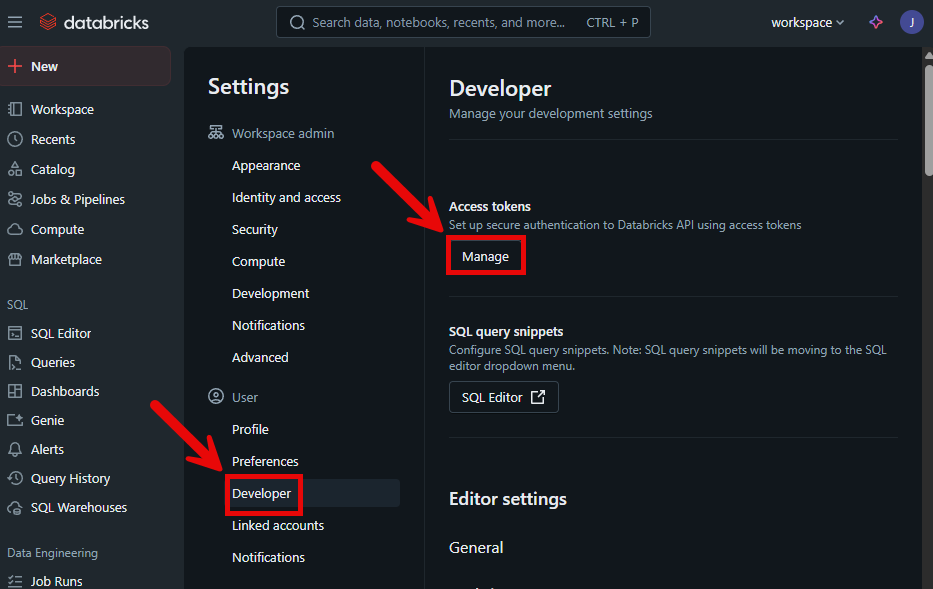
Task: Select Identity and access settings
Action: [x=286, y=197]
